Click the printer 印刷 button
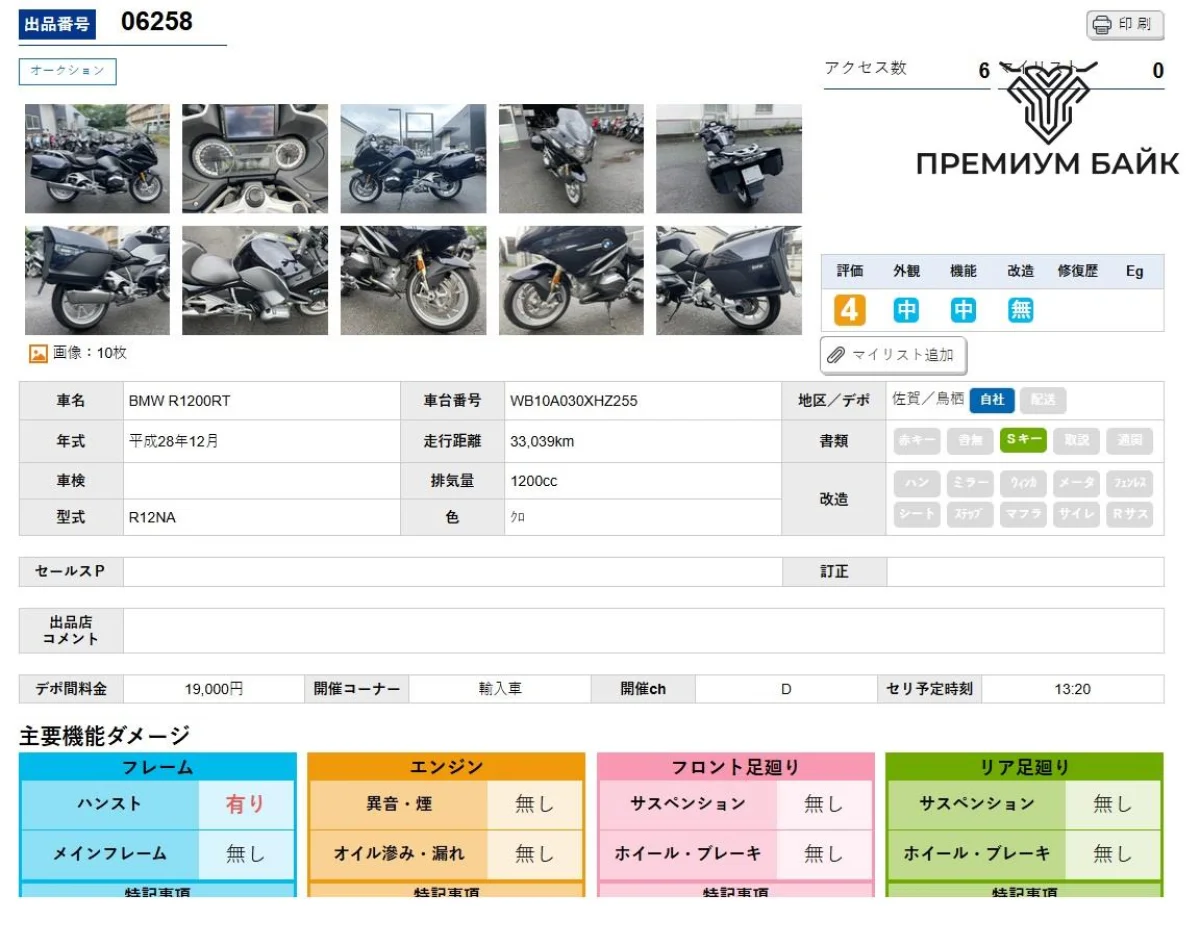This screenshot has width=1200, height=946. [x=1125, y=25]
